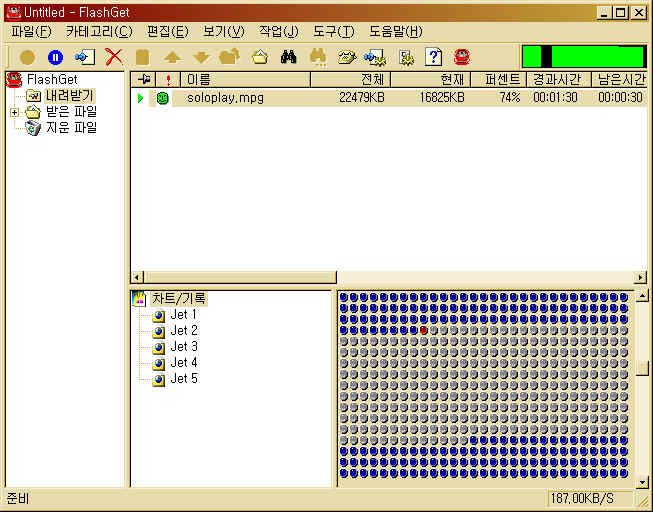Sort by the 퍼센트 column header

498,79
